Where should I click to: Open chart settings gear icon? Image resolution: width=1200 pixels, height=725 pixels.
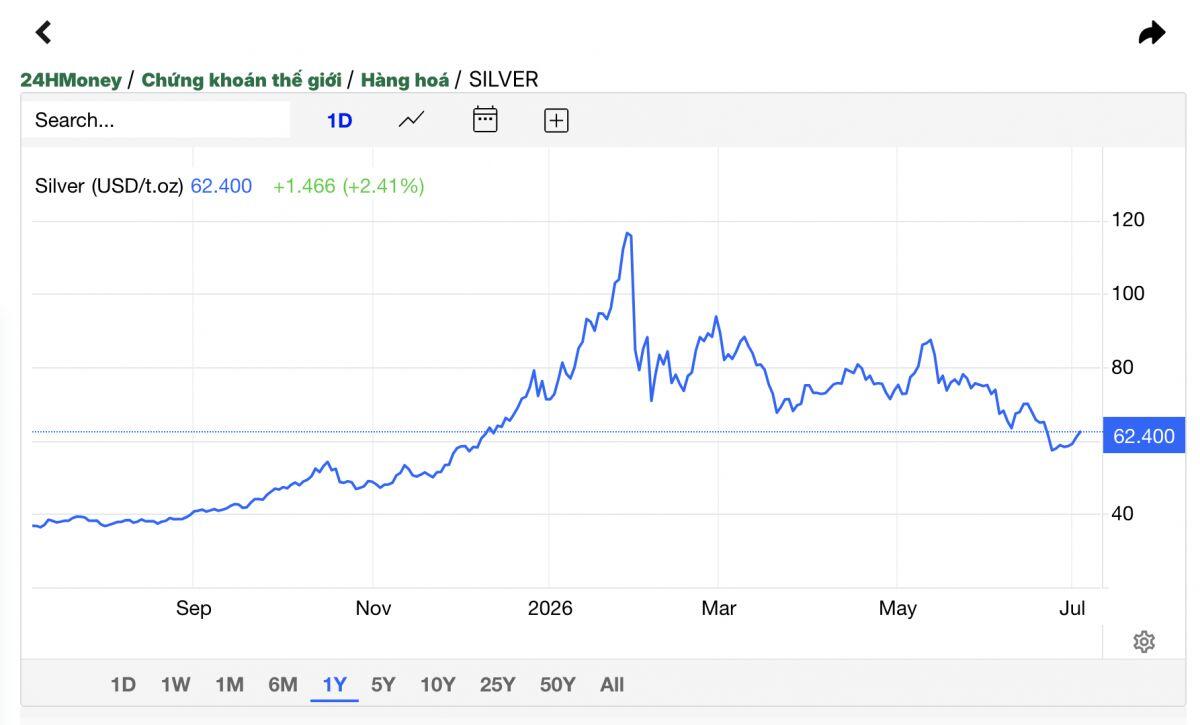(x=1144, y=642)
